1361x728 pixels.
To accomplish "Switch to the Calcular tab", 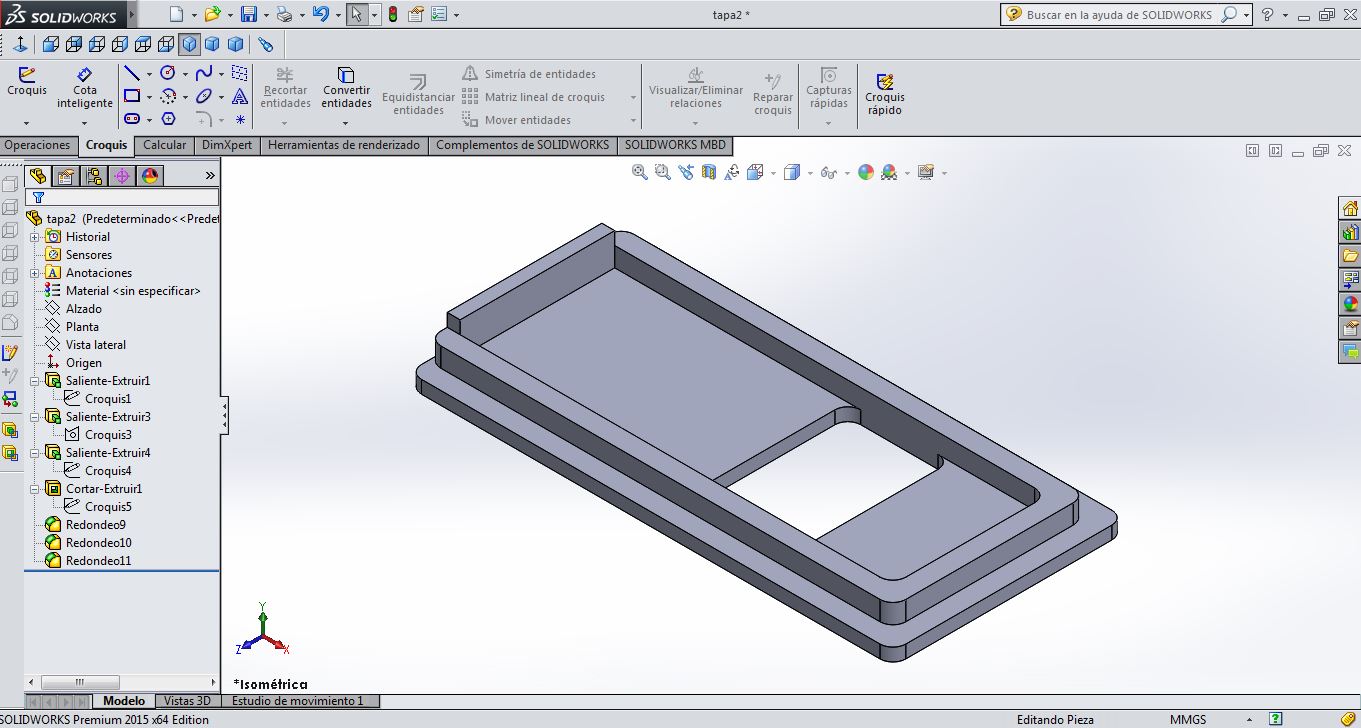I will [164, 145].
